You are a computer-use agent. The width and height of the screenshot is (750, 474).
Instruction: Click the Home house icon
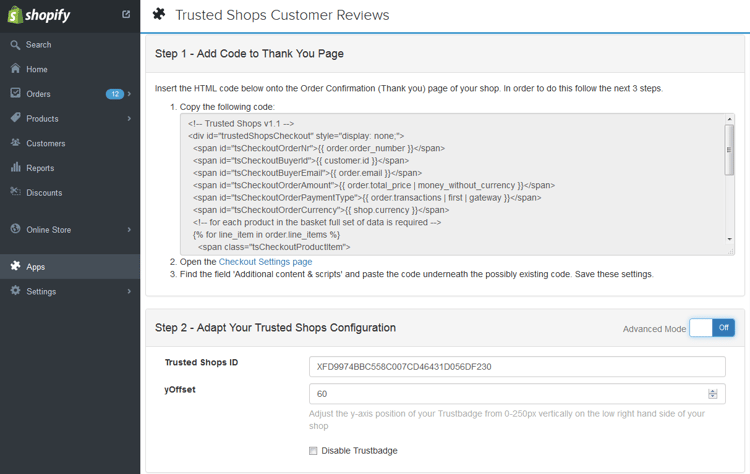pyautogui.click(x=15, y=68)
